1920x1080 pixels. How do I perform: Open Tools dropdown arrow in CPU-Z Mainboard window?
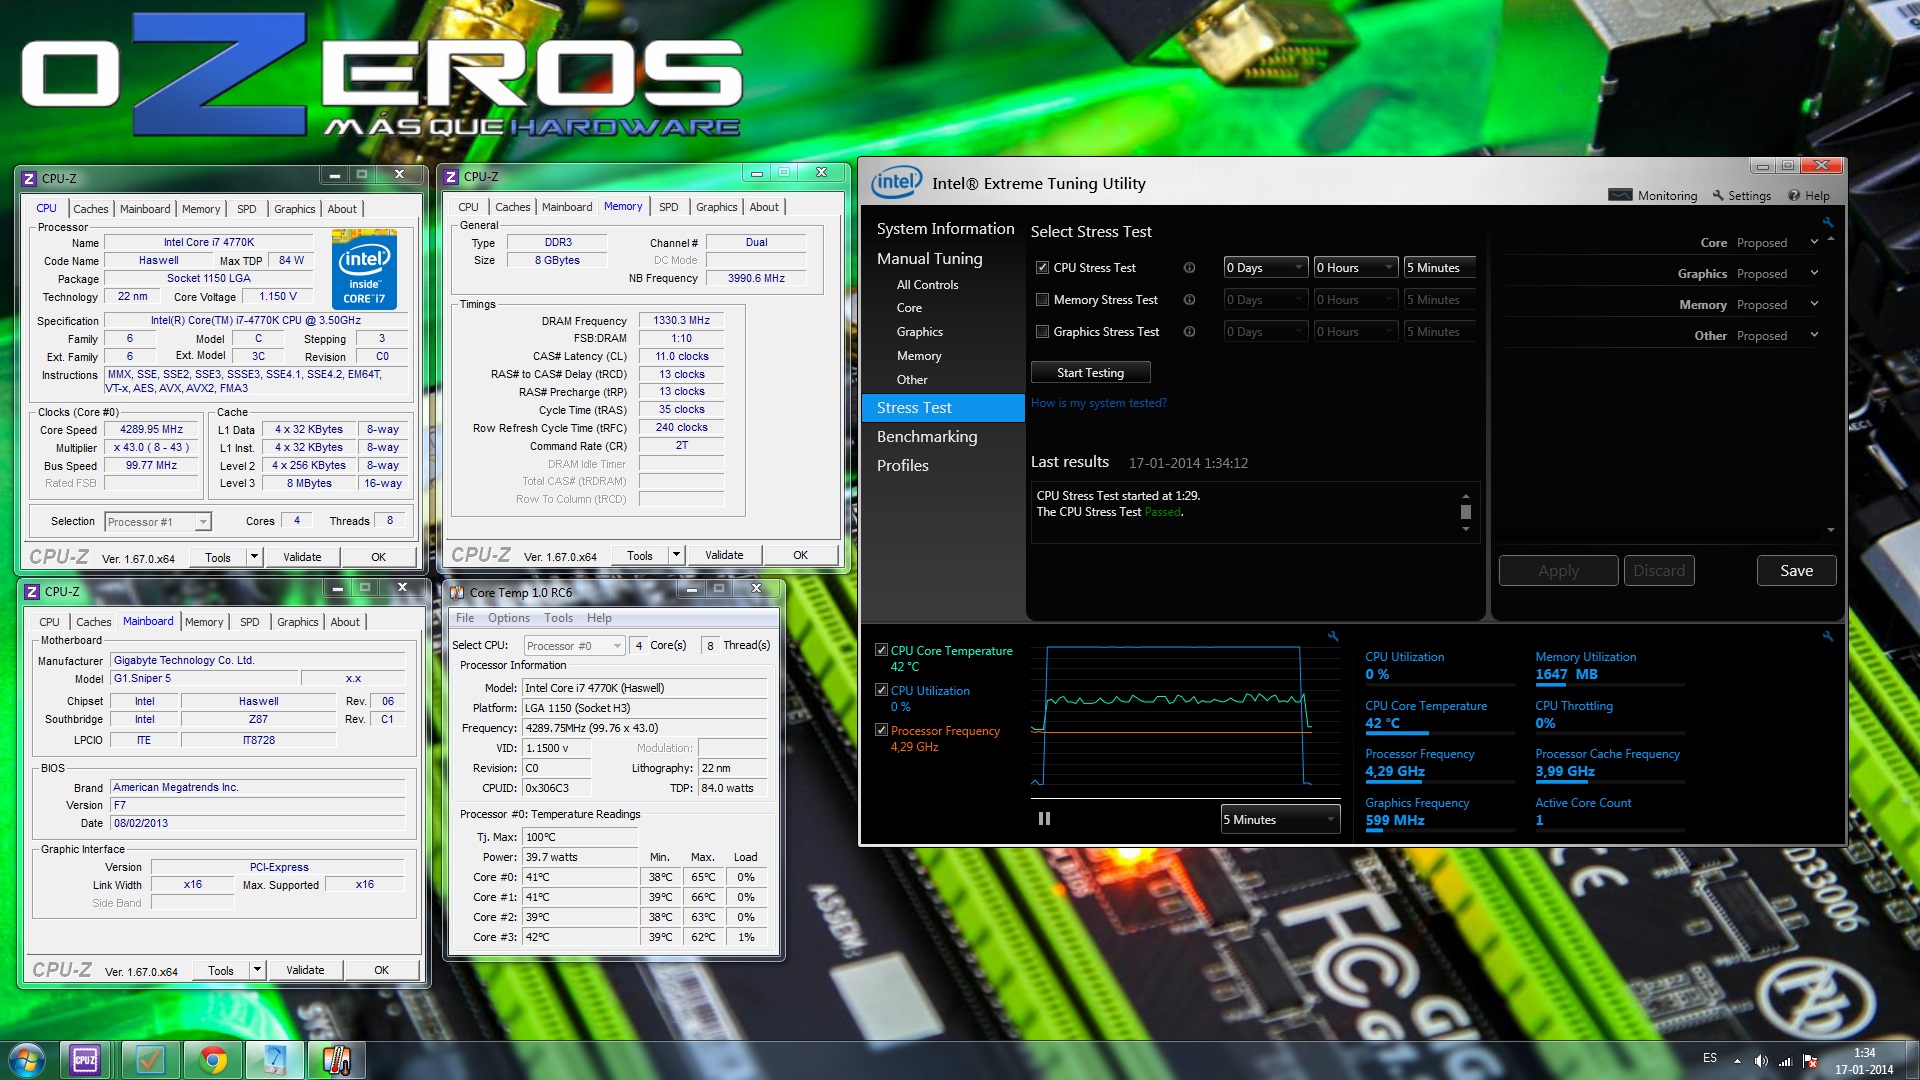tap(257, 970)
